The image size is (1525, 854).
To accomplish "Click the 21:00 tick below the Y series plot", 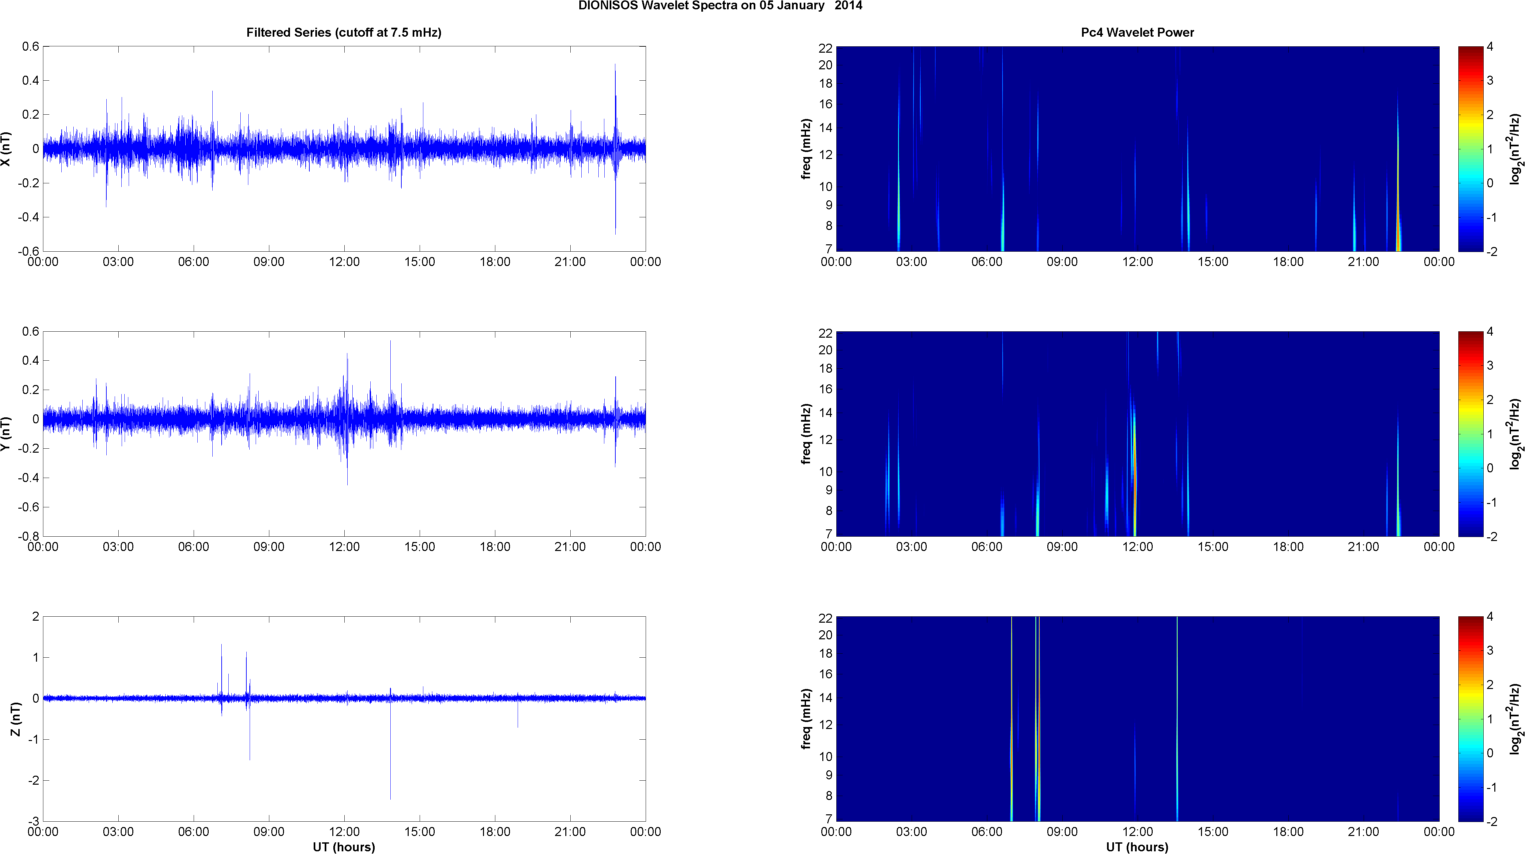I will (570, 547).
